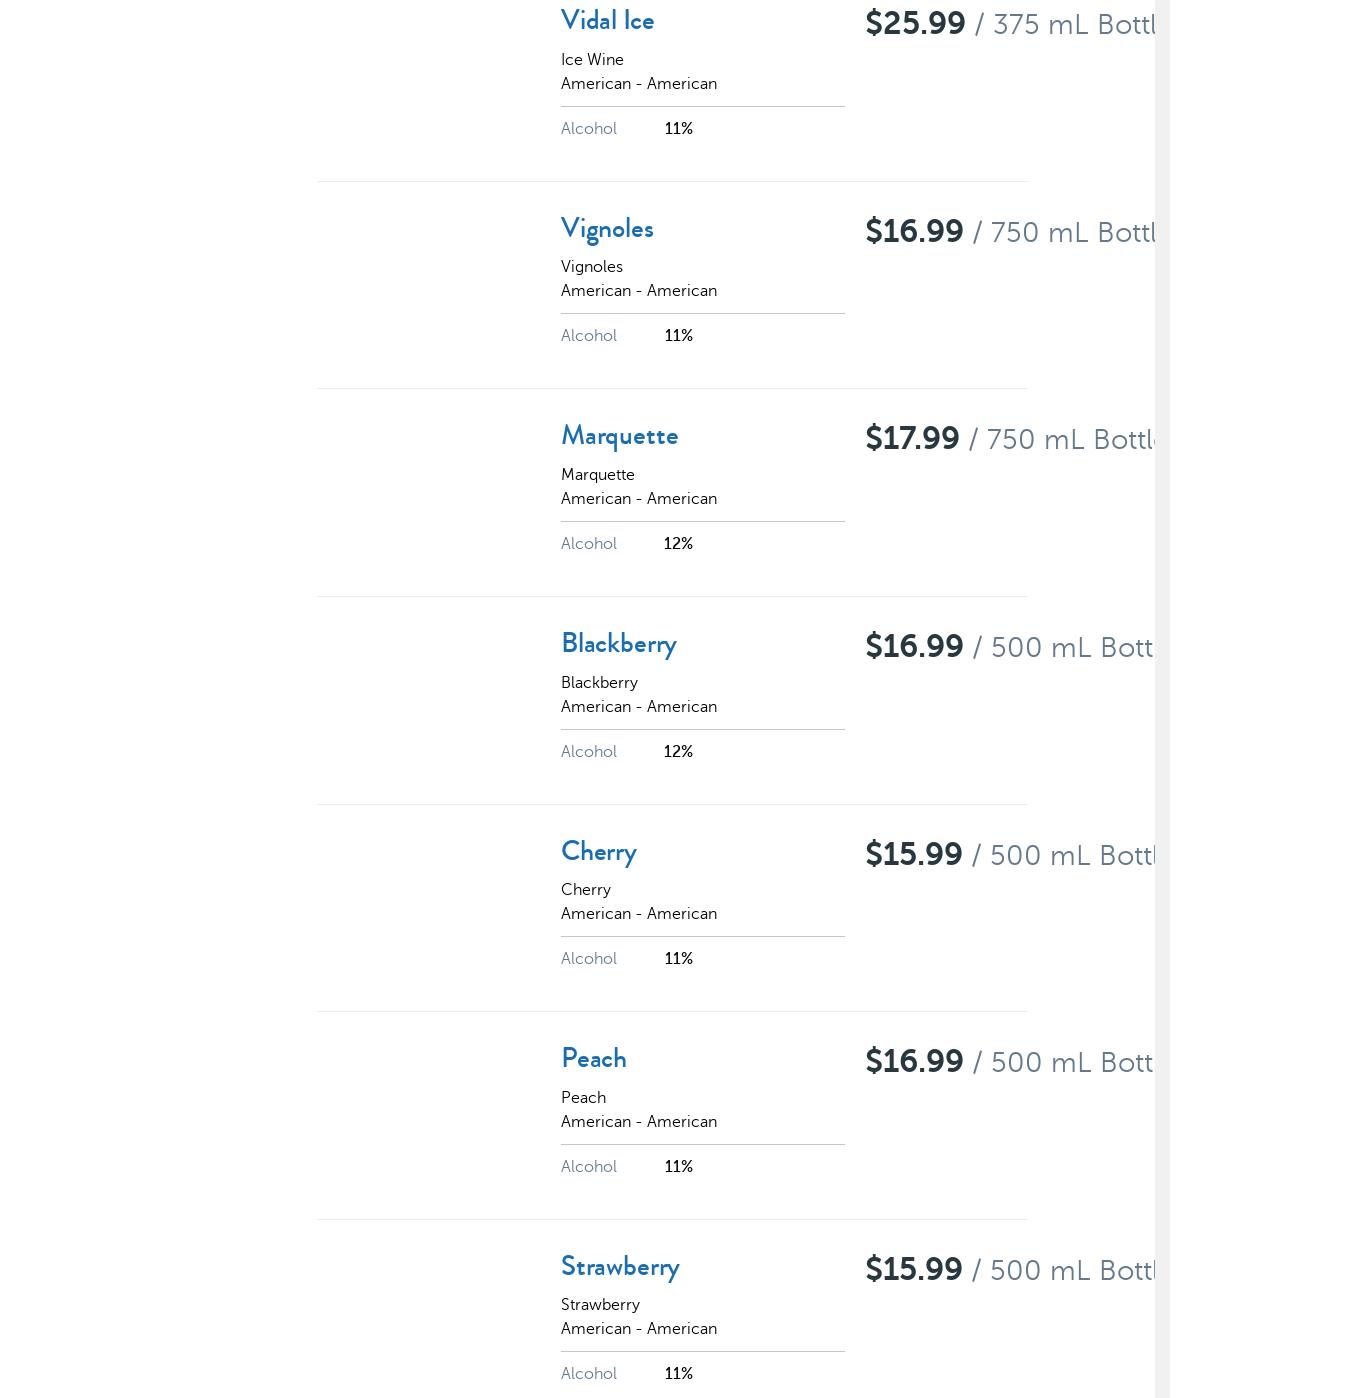Click the $15.99 Cherry price
This screenshot has width=1359, height=1398.
(913, 855)
